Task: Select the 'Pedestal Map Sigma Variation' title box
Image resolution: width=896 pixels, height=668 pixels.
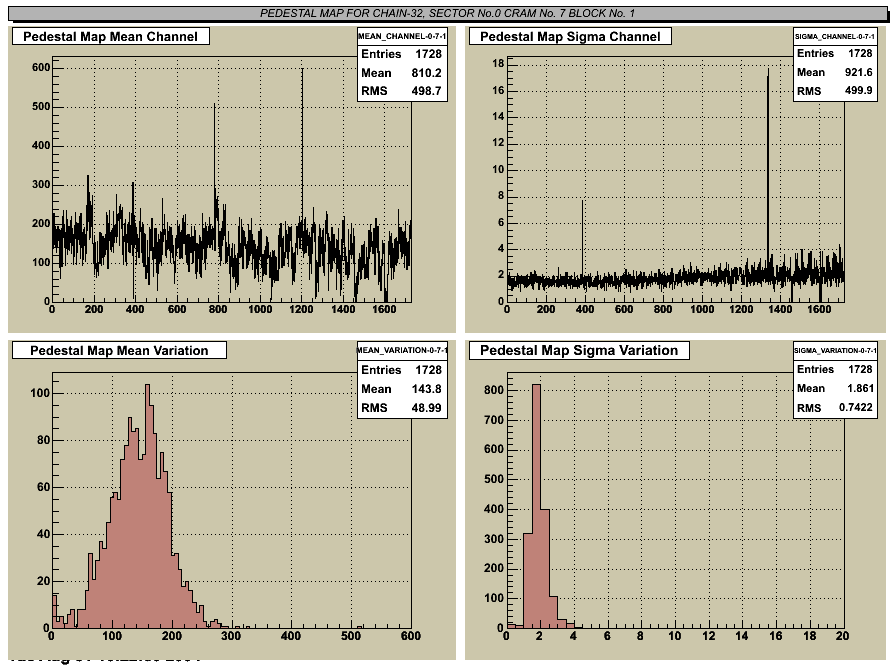Action: point(579,350)
